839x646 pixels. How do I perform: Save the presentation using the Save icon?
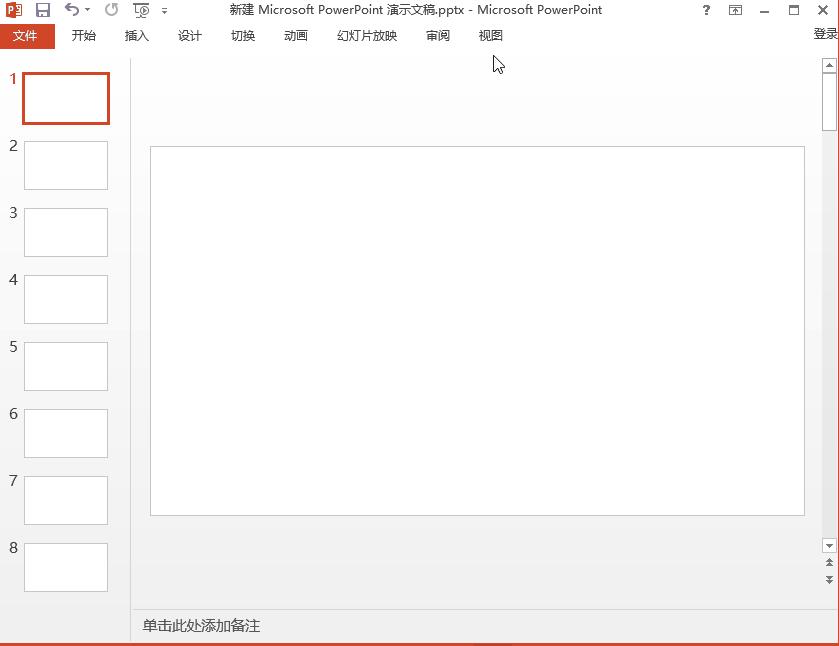click(41, 10)
